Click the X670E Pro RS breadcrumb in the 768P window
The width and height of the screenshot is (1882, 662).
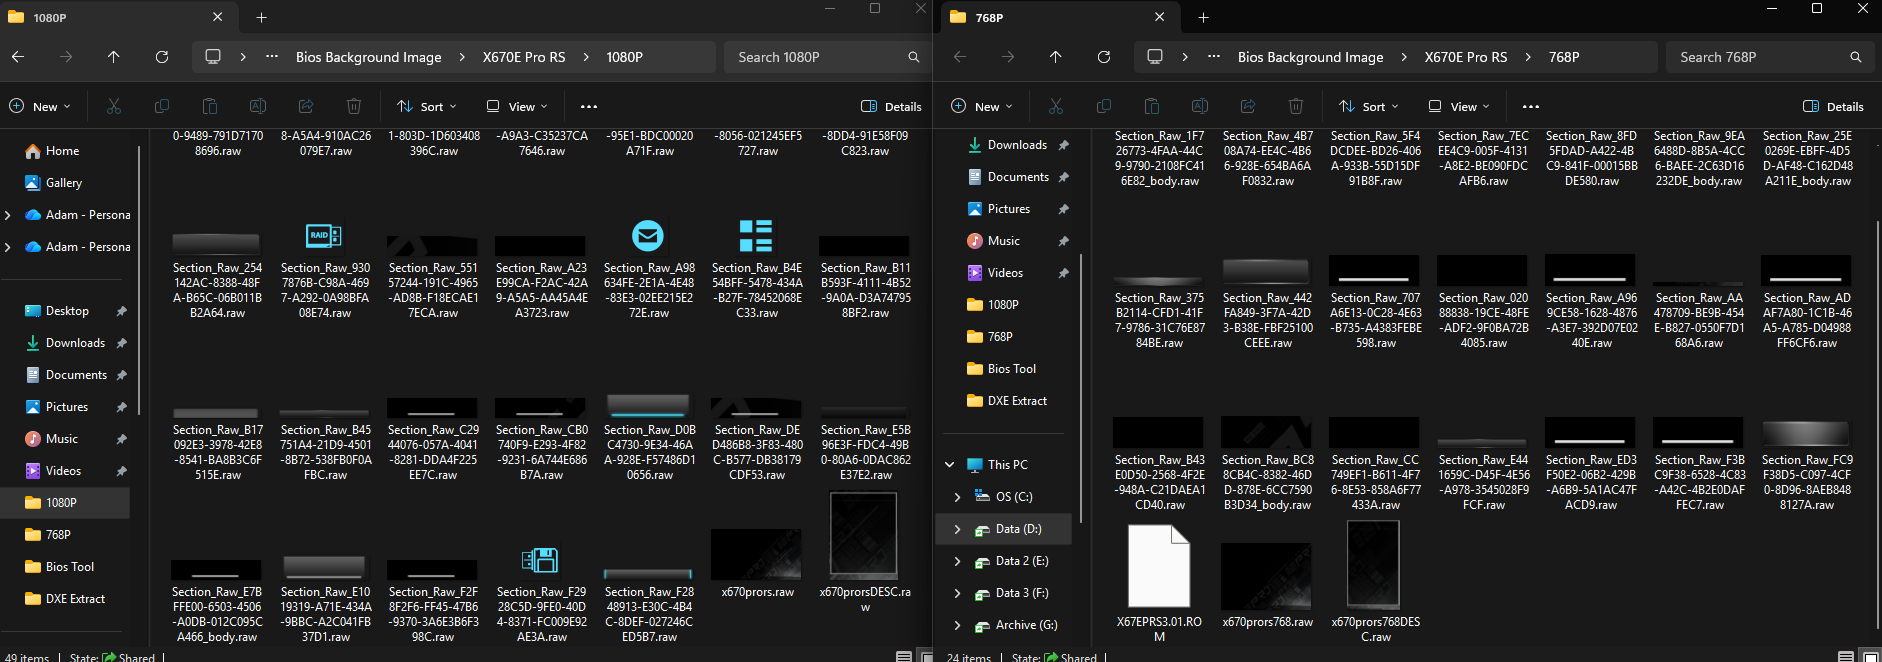click(1465, 57)
